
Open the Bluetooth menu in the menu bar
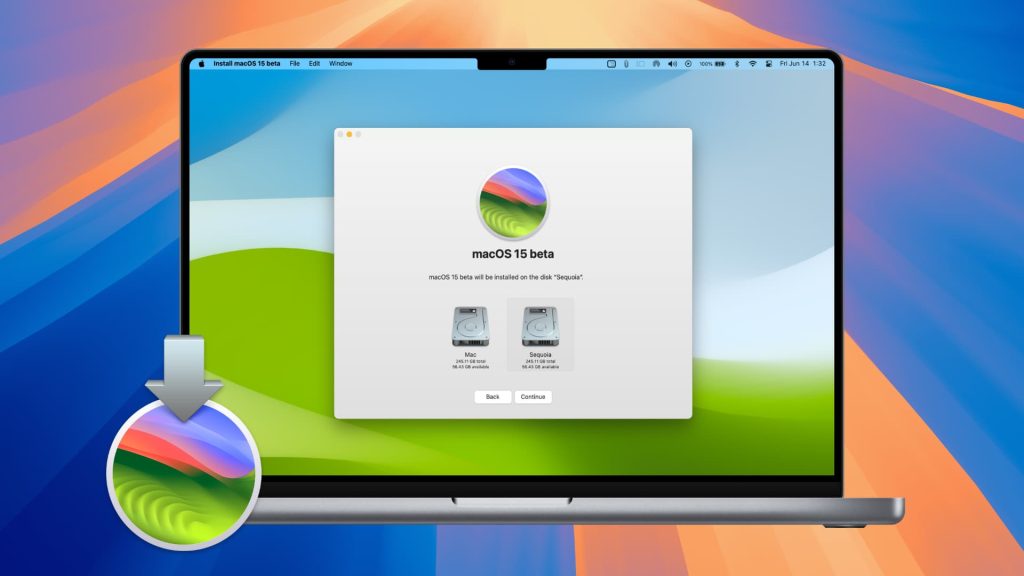pyautogui.click(x=736, y=62)
